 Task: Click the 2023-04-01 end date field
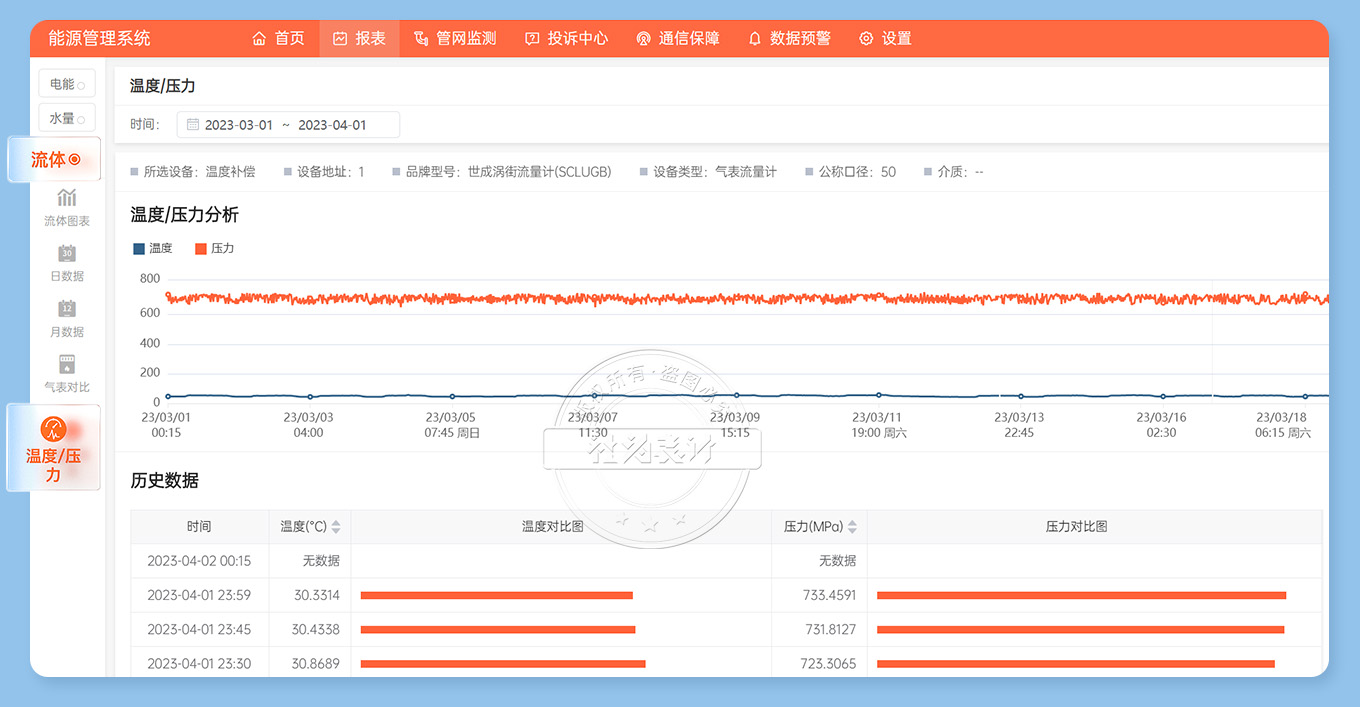332,125
